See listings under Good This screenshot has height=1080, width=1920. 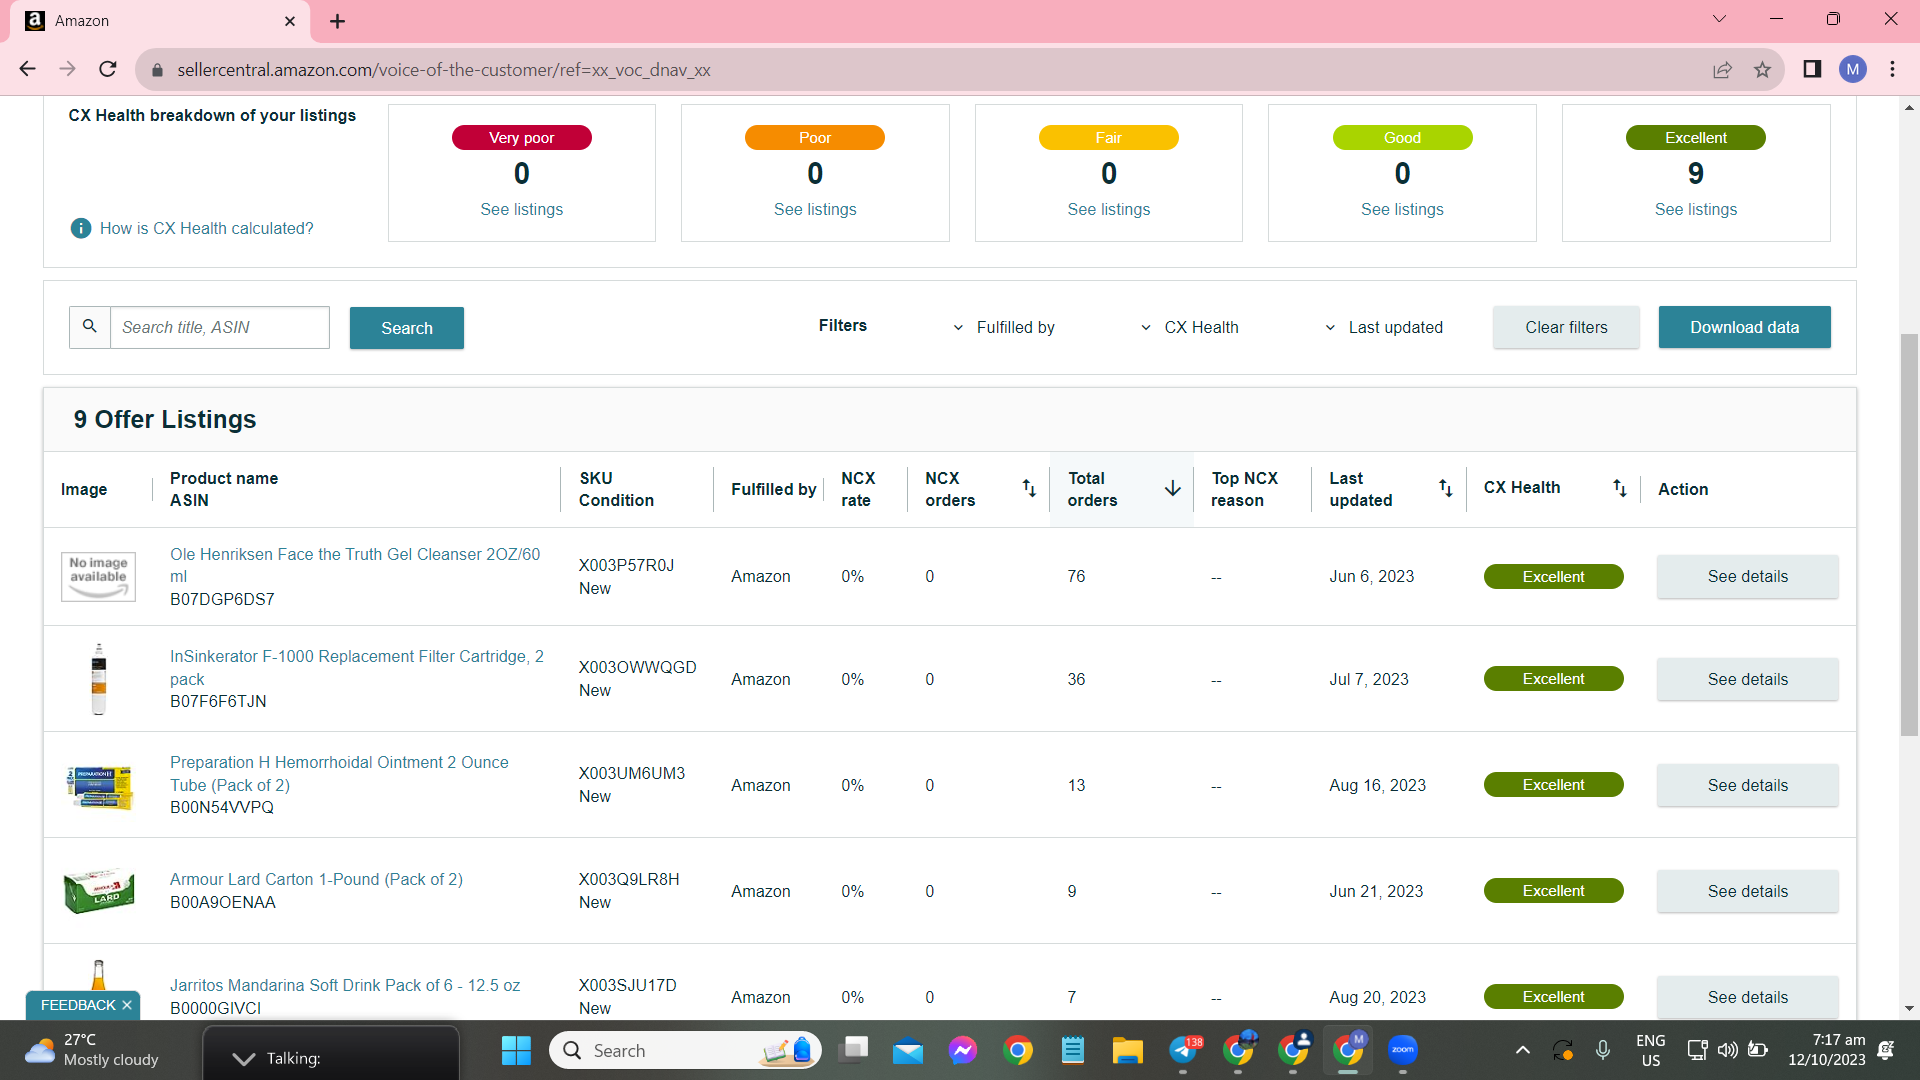1402,209
